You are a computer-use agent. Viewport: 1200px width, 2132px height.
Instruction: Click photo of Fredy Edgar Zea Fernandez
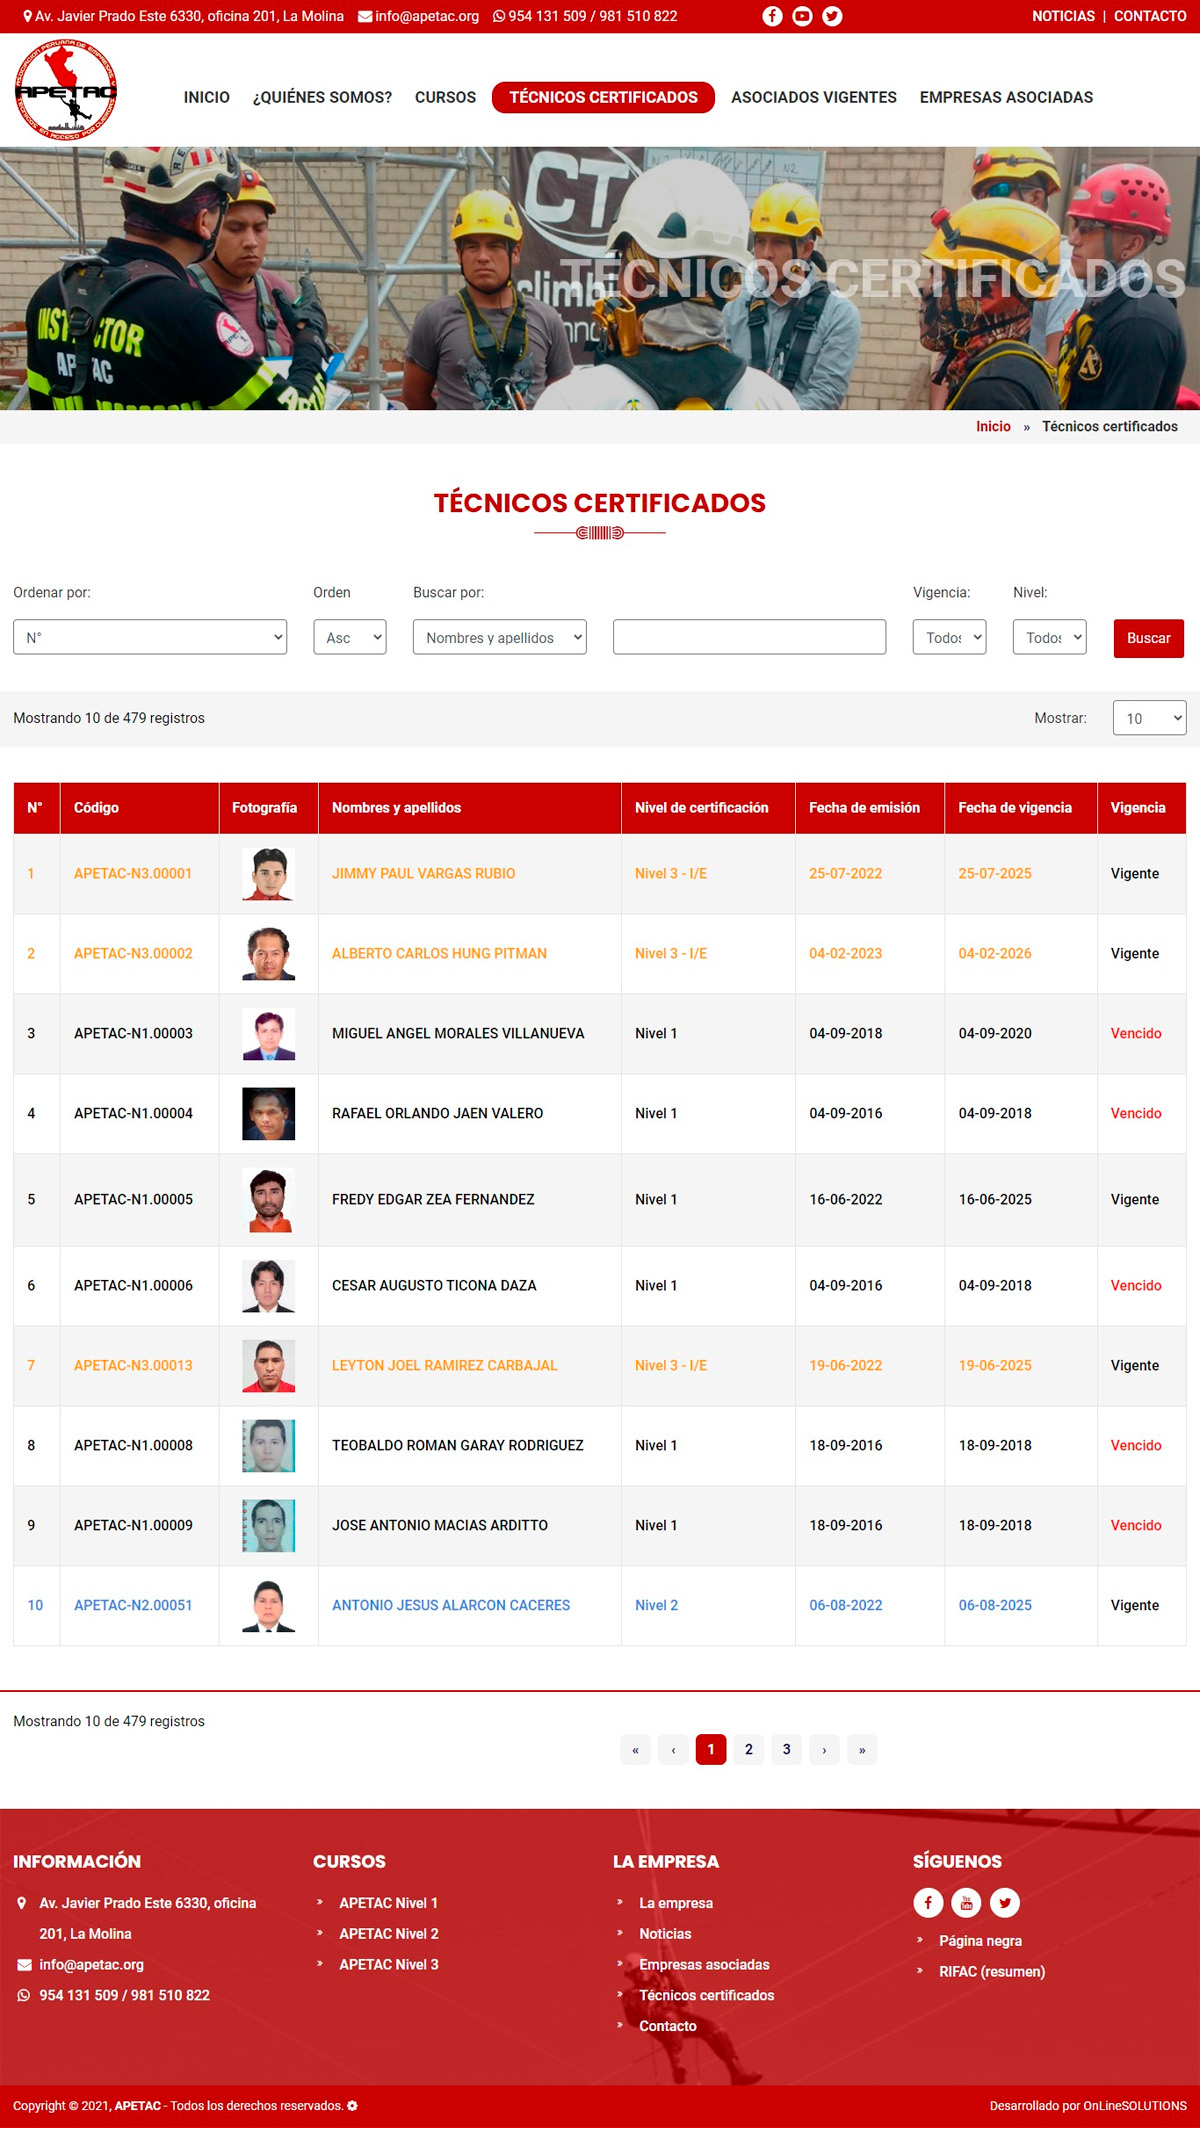(x=269, y=1200)
